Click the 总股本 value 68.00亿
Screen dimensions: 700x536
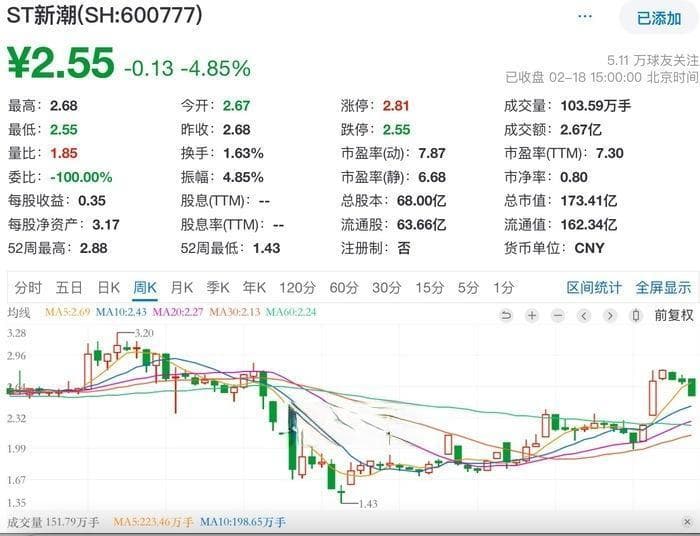421,201
